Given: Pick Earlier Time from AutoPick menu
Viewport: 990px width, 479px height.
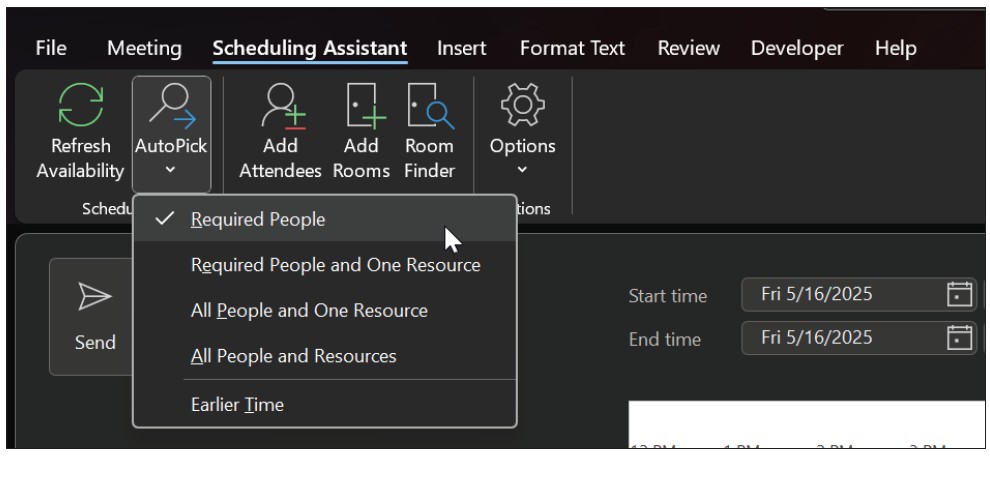Looking at the screenshot, I should tap(237, 405).
